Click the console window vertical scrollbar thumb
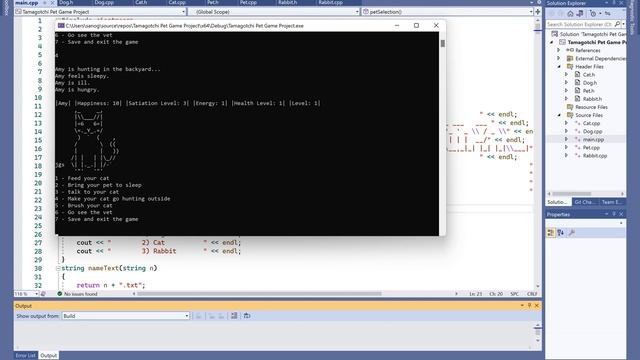The width and height of the screenshot is (640, 360). [x=442, y=43]
